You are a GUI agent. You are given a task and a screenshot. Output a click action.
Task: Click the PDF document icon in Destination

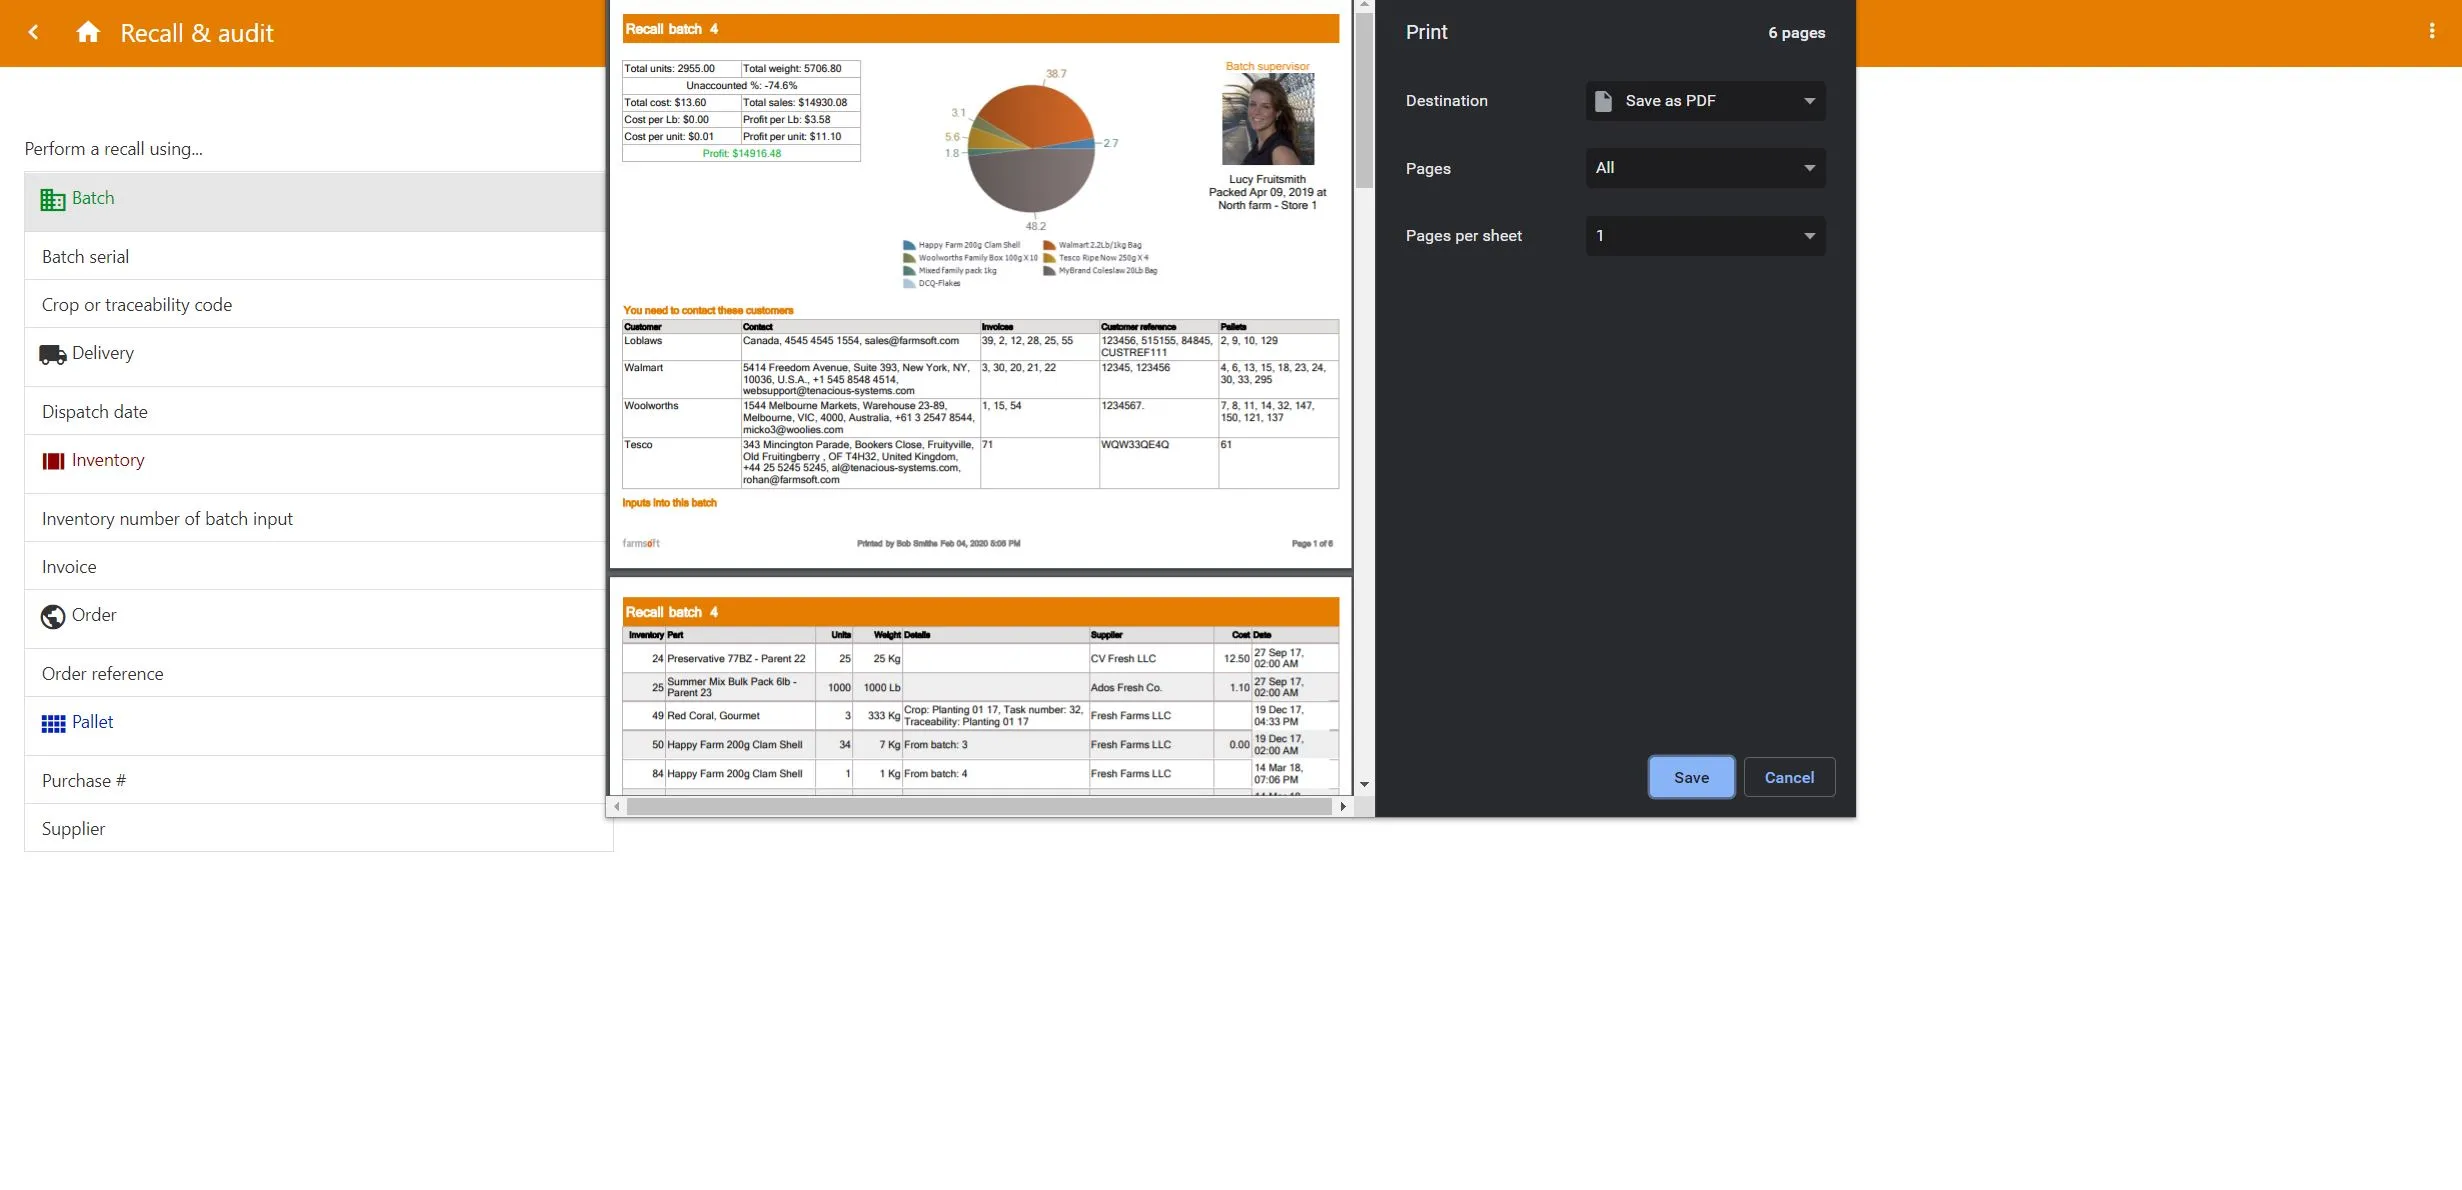pos(1603,101)
